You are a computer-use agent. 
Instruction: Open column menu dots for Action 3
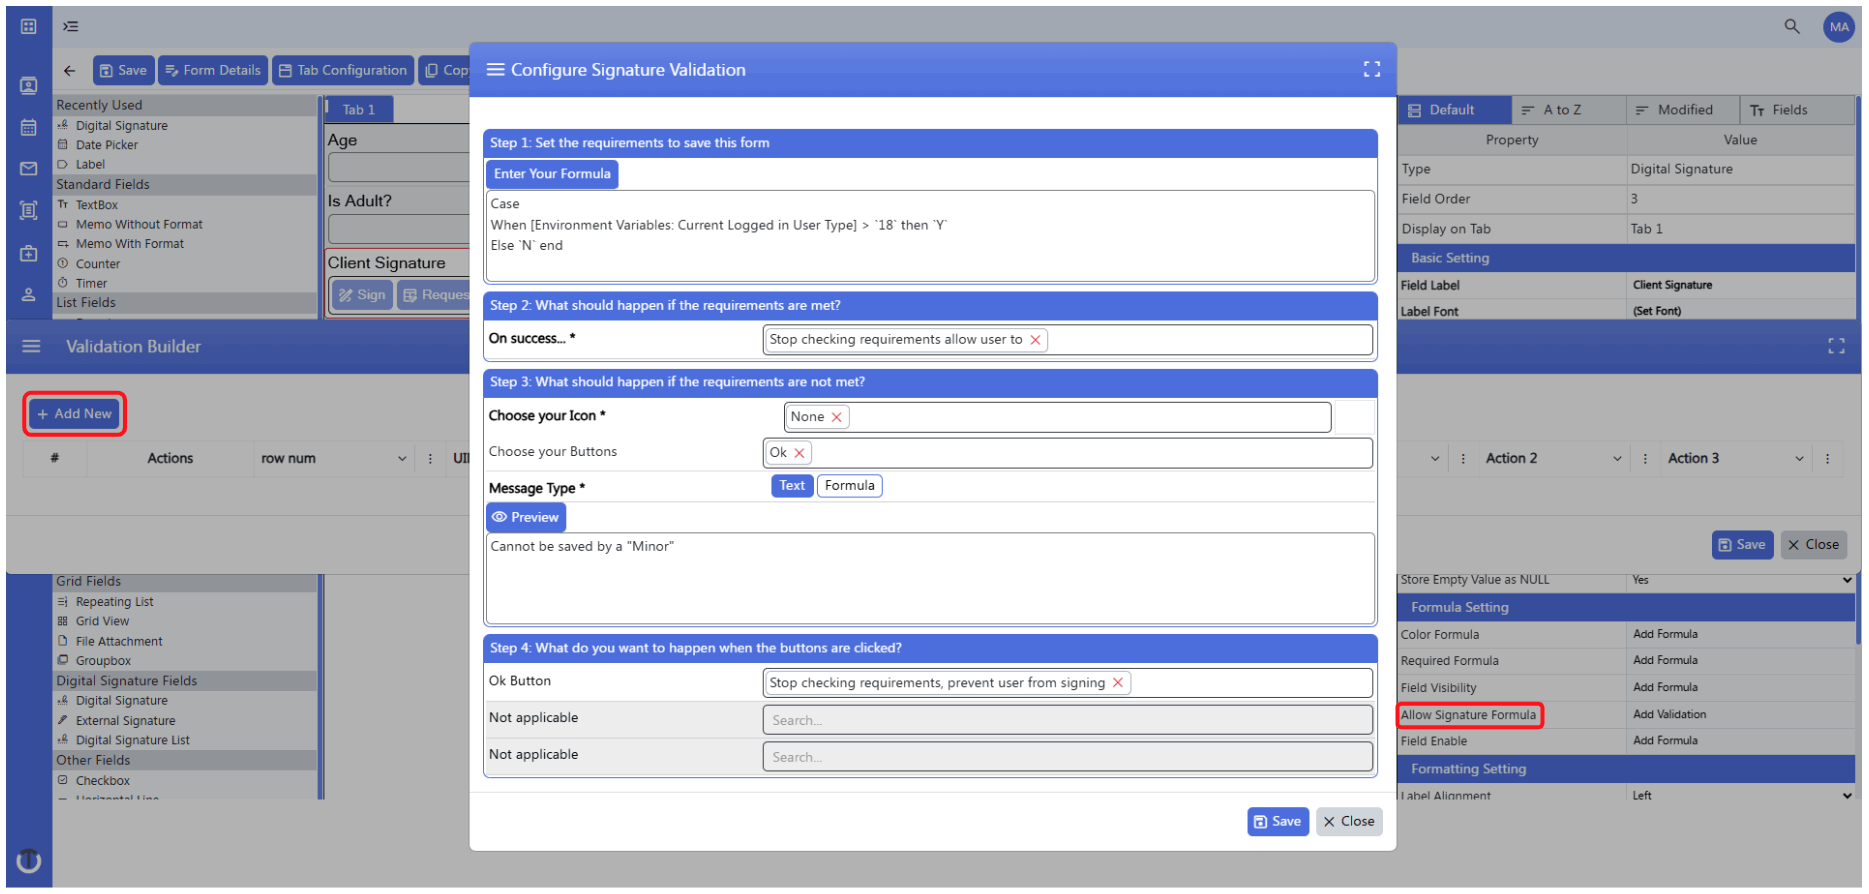tap(1827, 458)
